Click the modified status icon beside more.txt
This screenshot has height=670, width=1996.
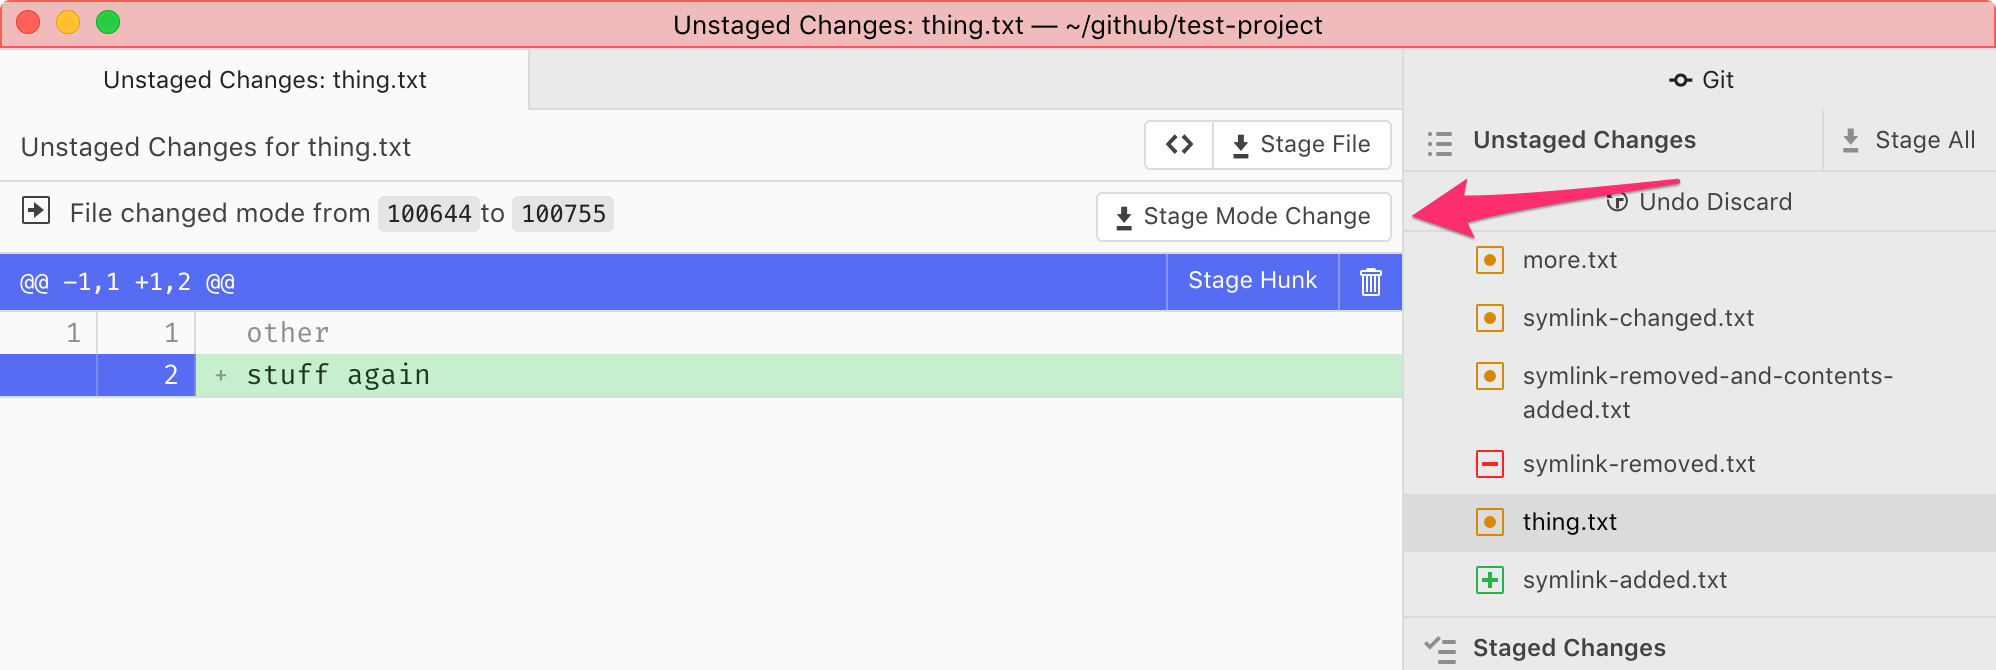tap(1489, 260)
